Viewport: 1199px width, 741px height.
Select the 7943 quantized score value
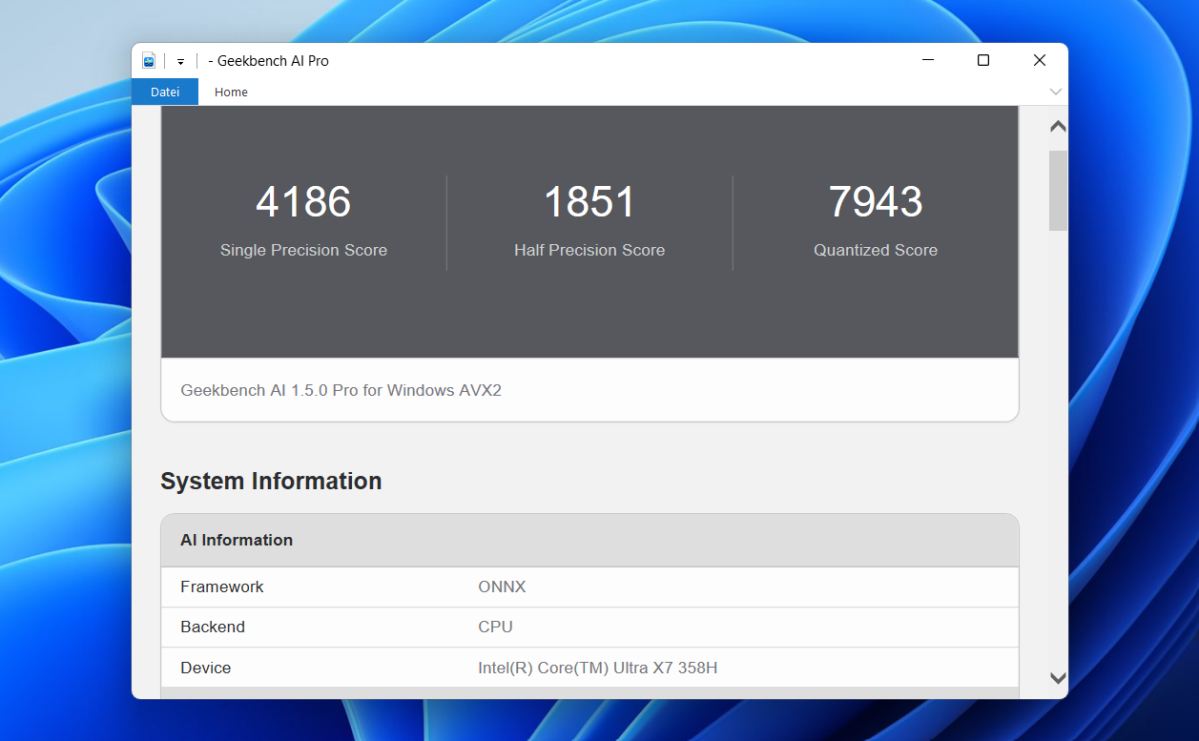876,202
